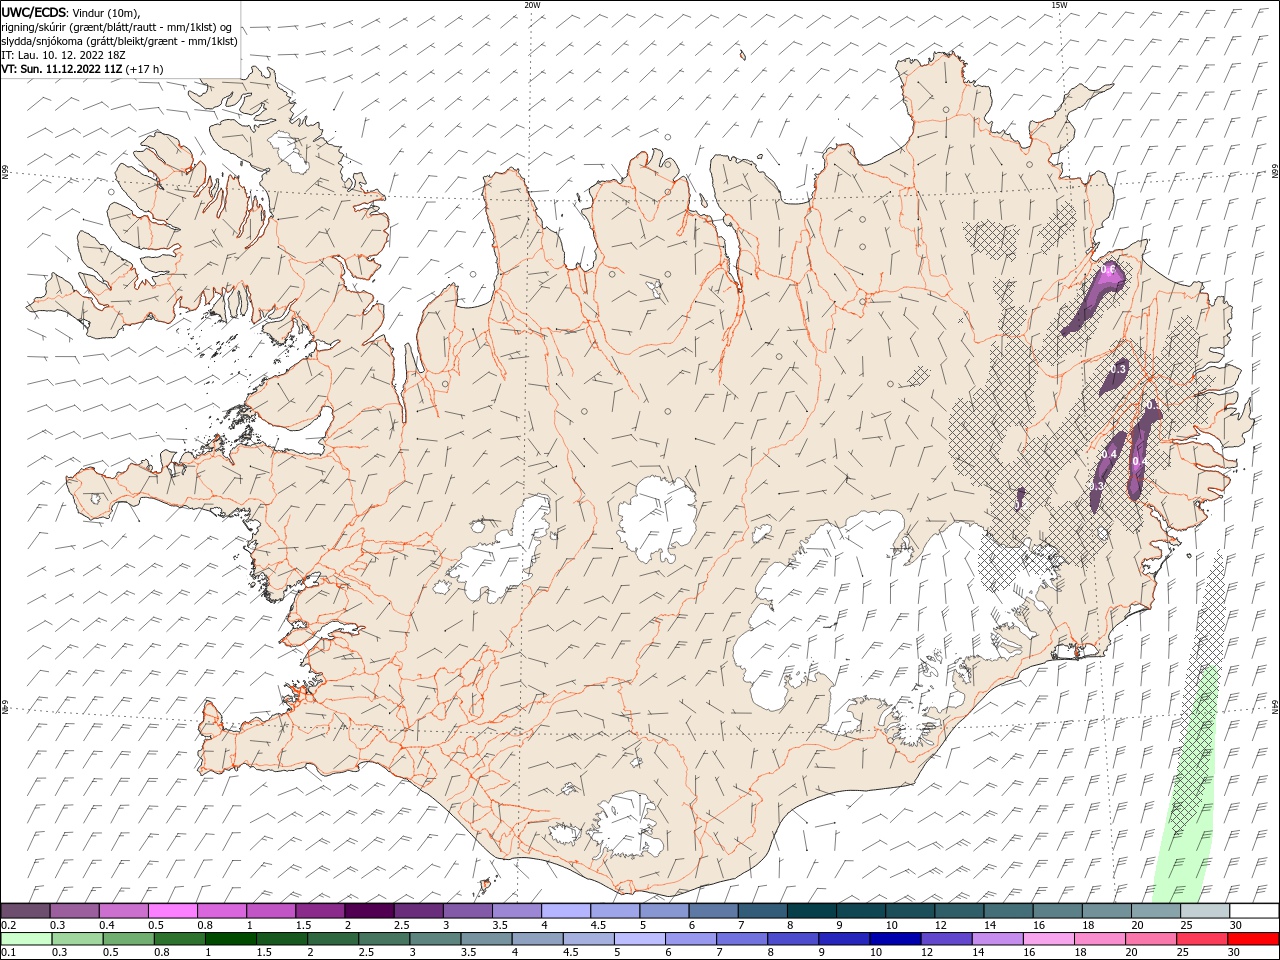This screenshot has height=960, width=1280.
Task: Pick periwinkle 6 swatch in rain scale
Action: pyautogui.click(x=690, y=939)
